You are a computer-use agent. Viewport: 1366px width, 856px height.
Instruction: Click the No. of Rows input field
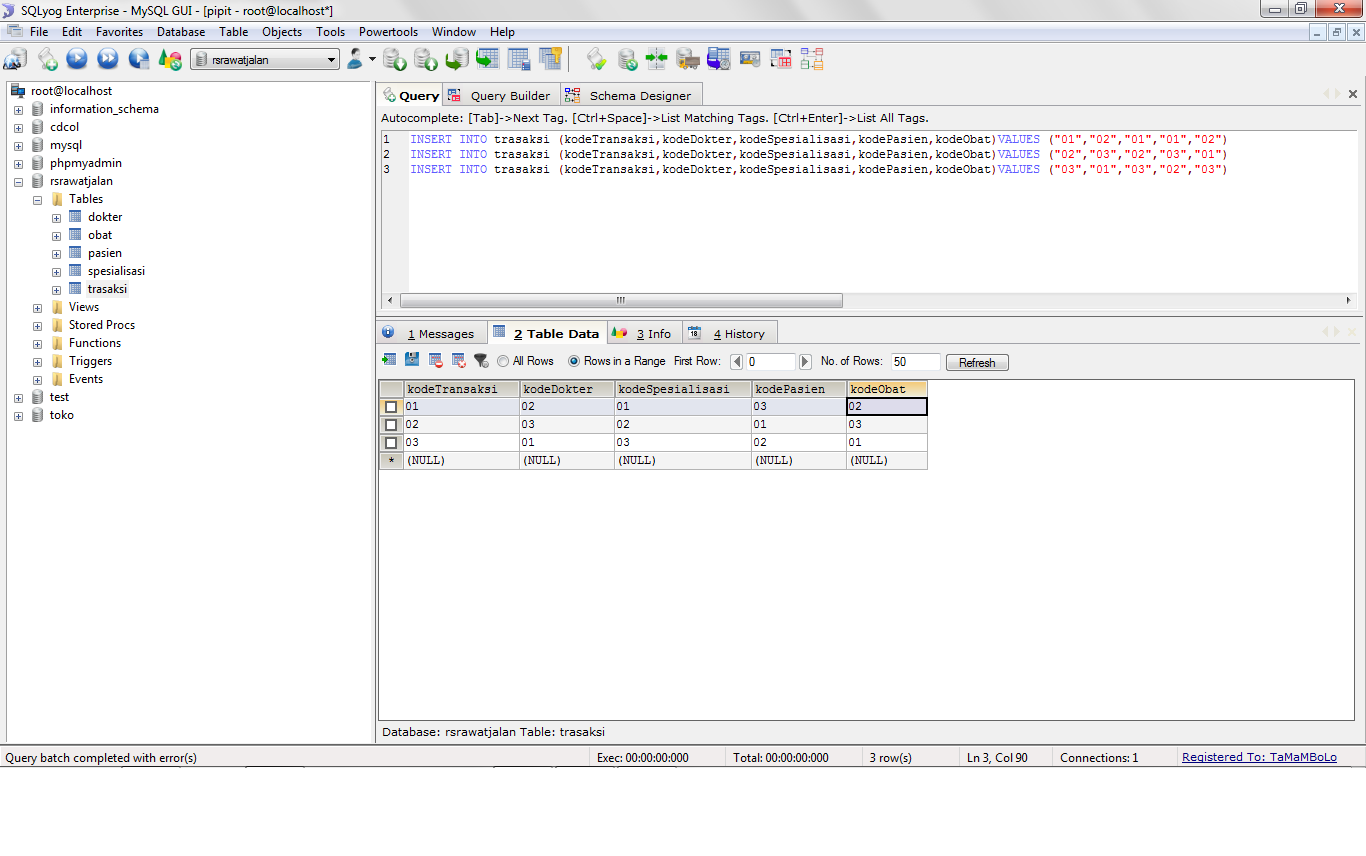point(916,362)
